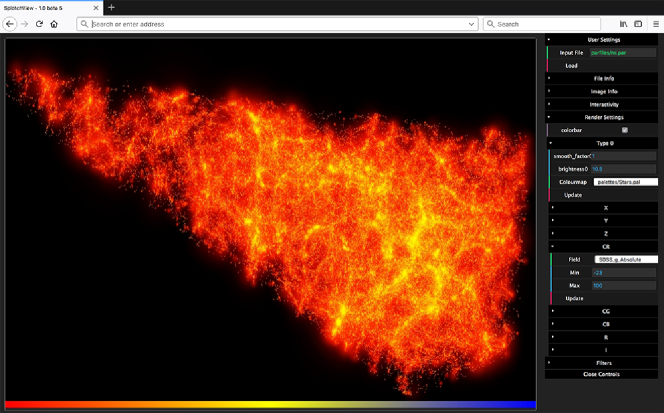The height and width of the screenshot is (413, 664).
Task: Expand the Filters section
Action: [x=601, y=363]
